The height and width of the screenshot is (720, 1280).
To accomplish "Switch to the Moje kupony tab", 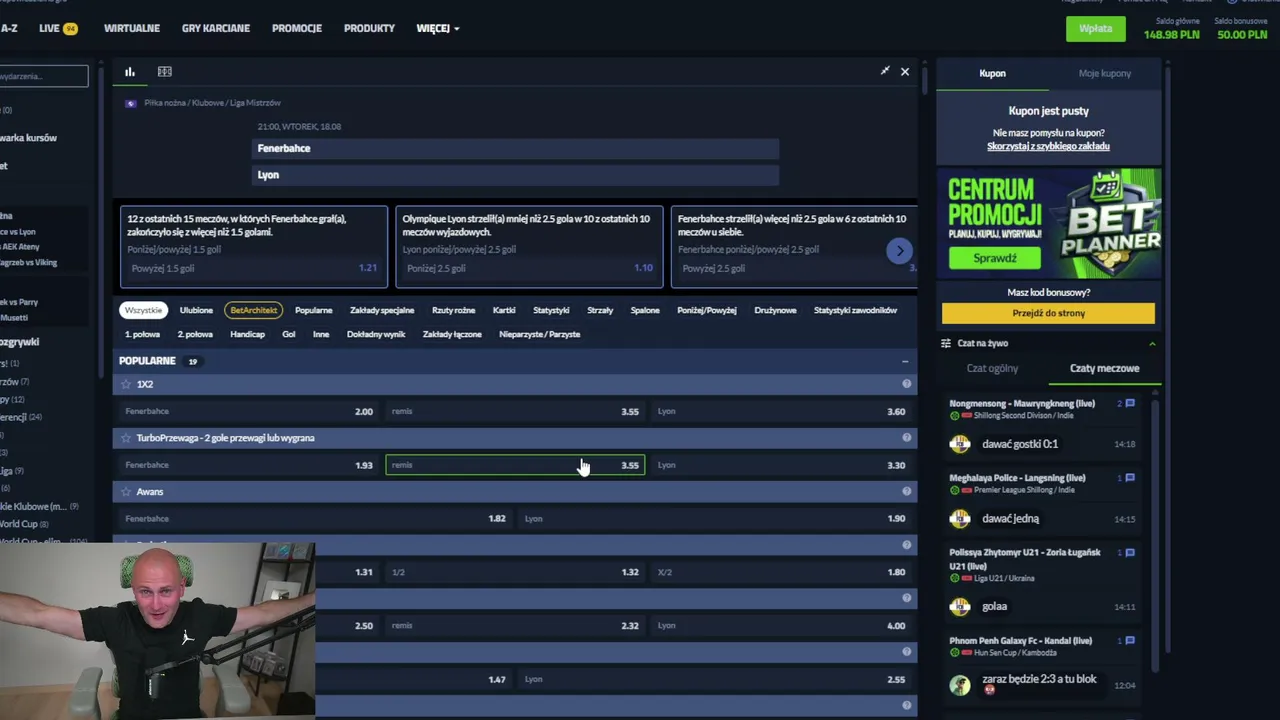I will pyautogui.click(x=1105, y=73).
